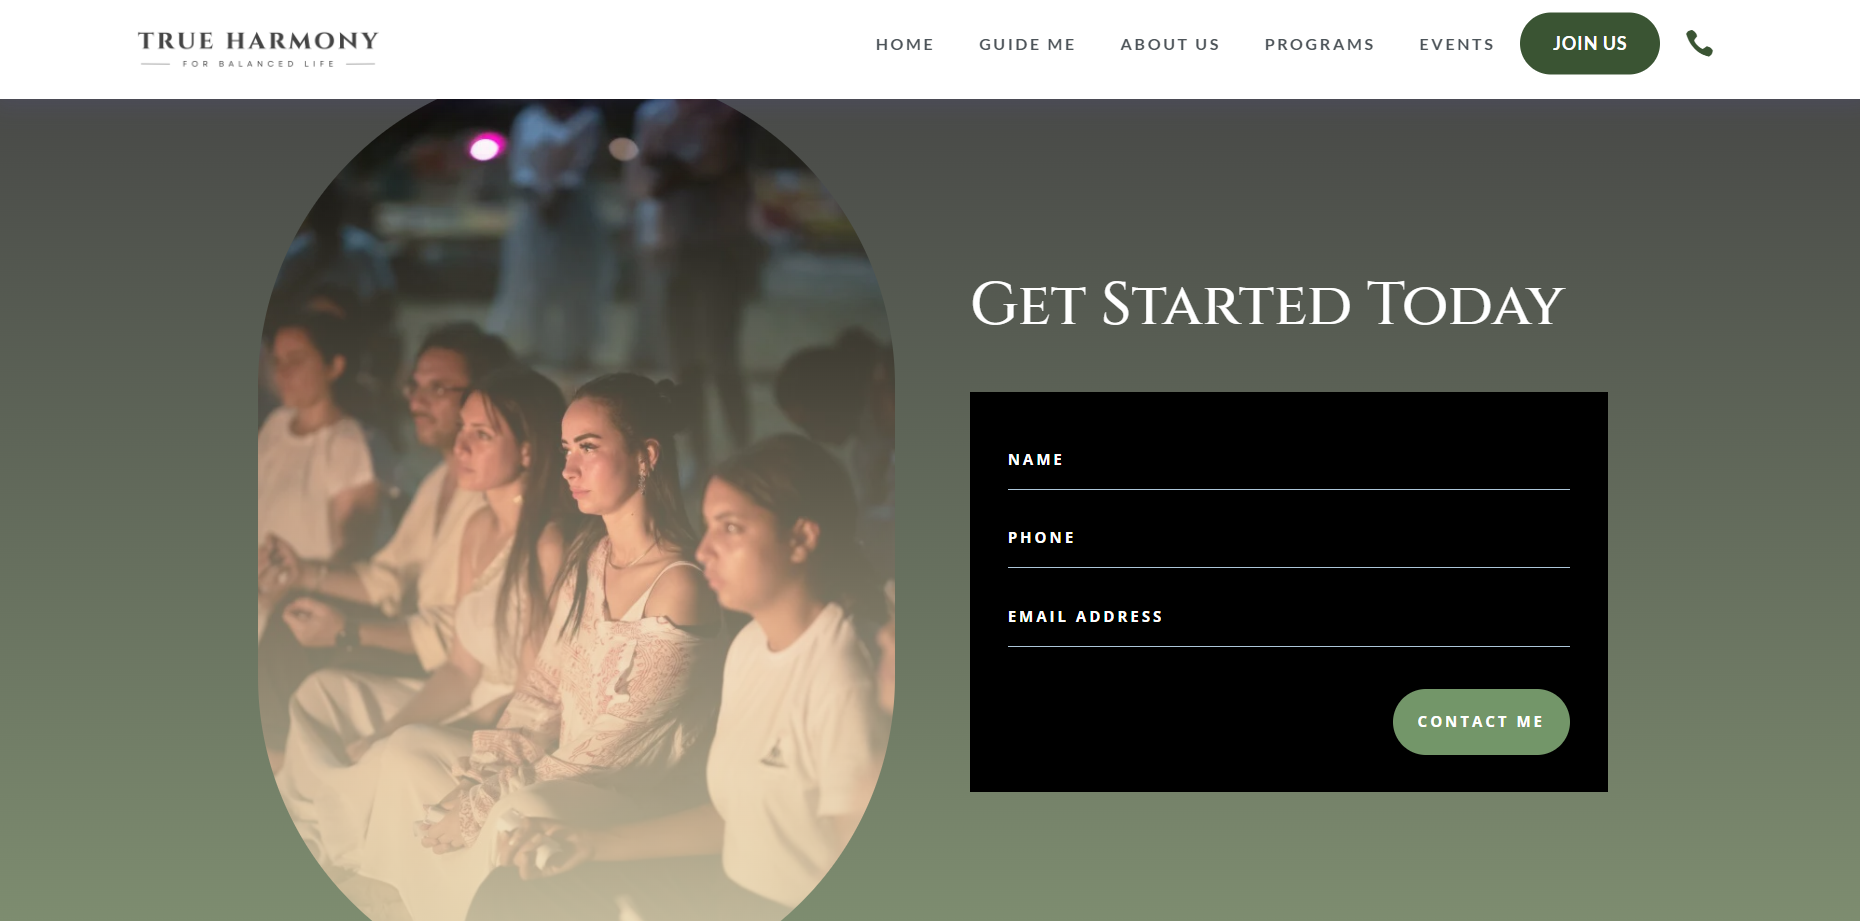Click the phone call icon

coord(1699,43)
